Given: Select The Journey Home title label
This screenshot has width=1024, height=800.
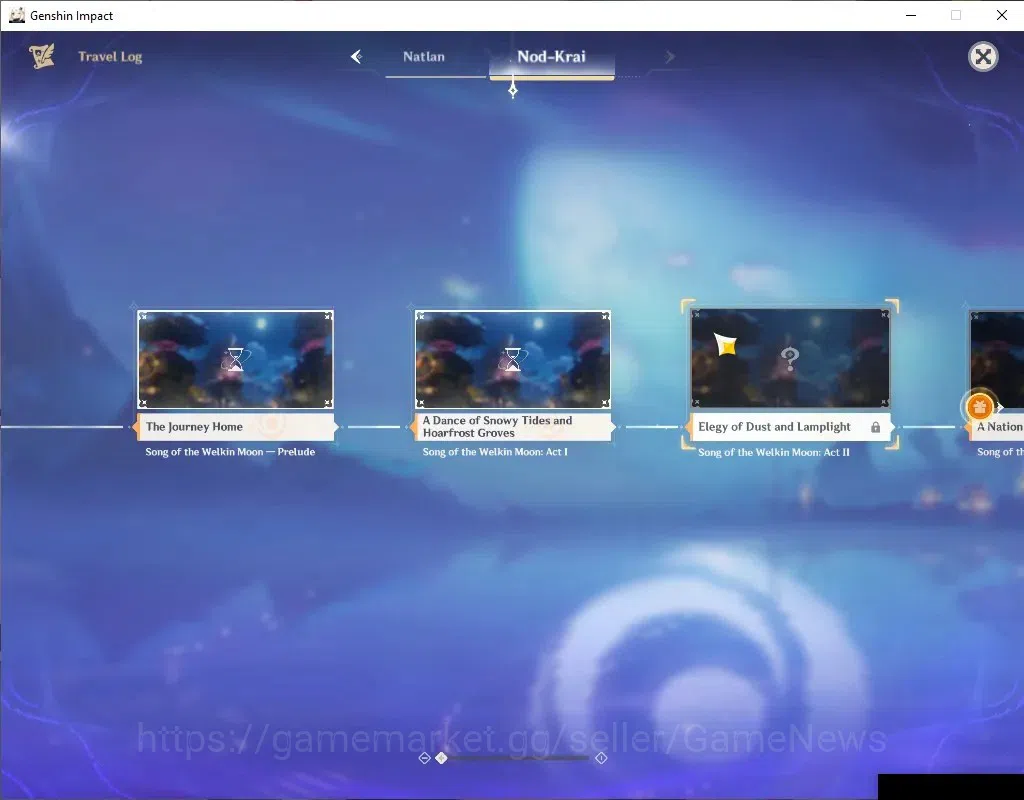Looking at the screenshot, I should [x=236, y=427].
